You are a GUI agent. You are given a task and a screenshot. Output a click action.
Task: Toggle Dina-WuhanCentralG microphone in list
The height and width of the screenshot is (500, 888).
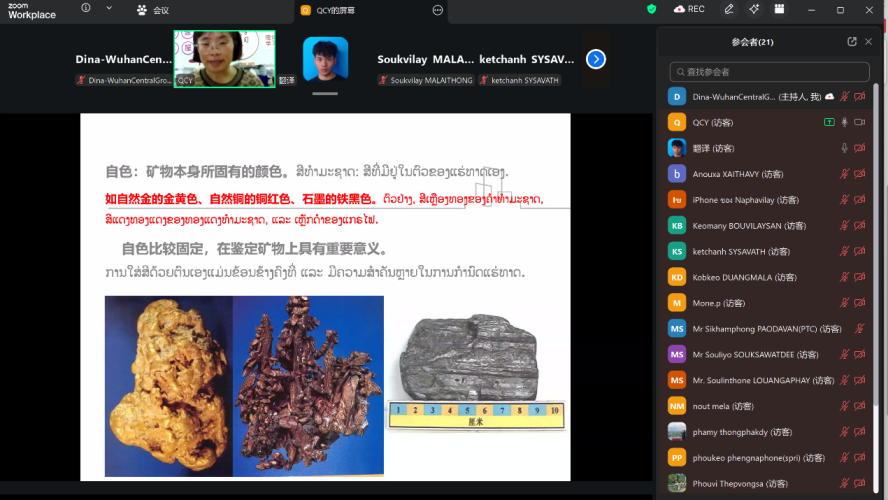(x=844, y=97)
